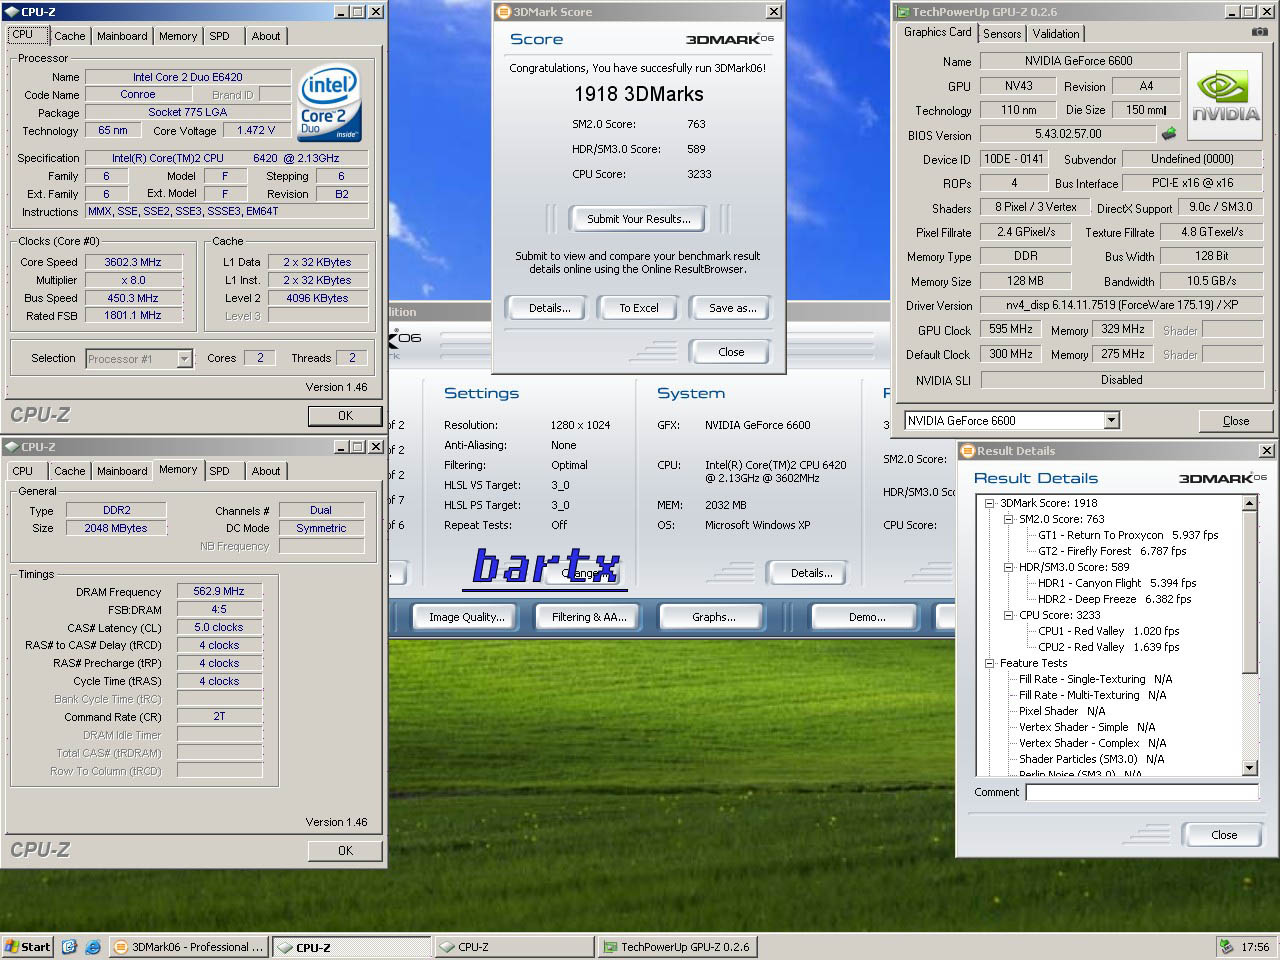This screenshot has height=960, width=1280.
Task: Select Fill Rate - Single-Texturing row
Action: pos(1095,679)
